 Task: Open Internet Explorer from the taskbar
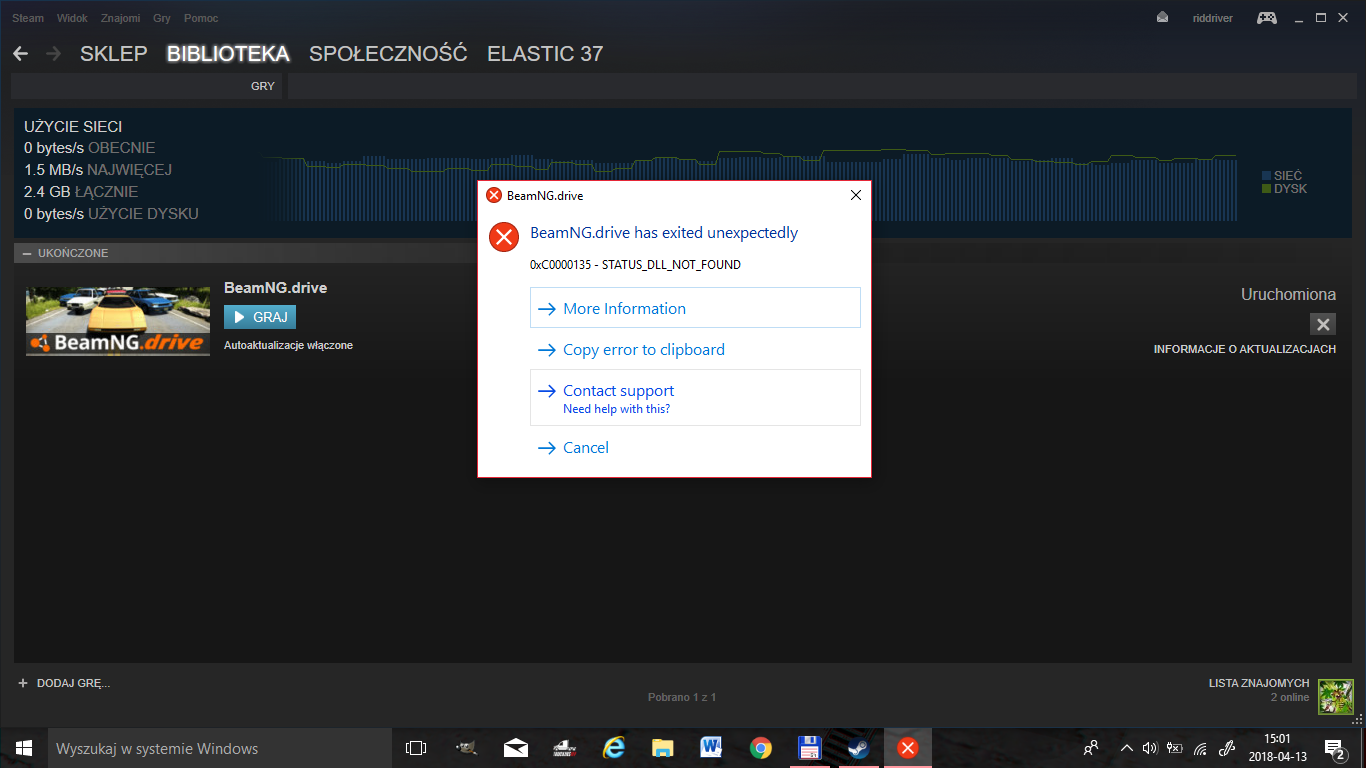click(x=613, y=748)
